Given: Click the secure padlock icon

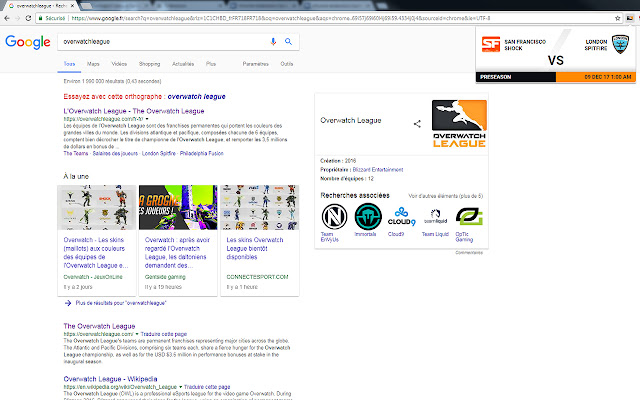Looking at the screenshot, I should 40,18.
